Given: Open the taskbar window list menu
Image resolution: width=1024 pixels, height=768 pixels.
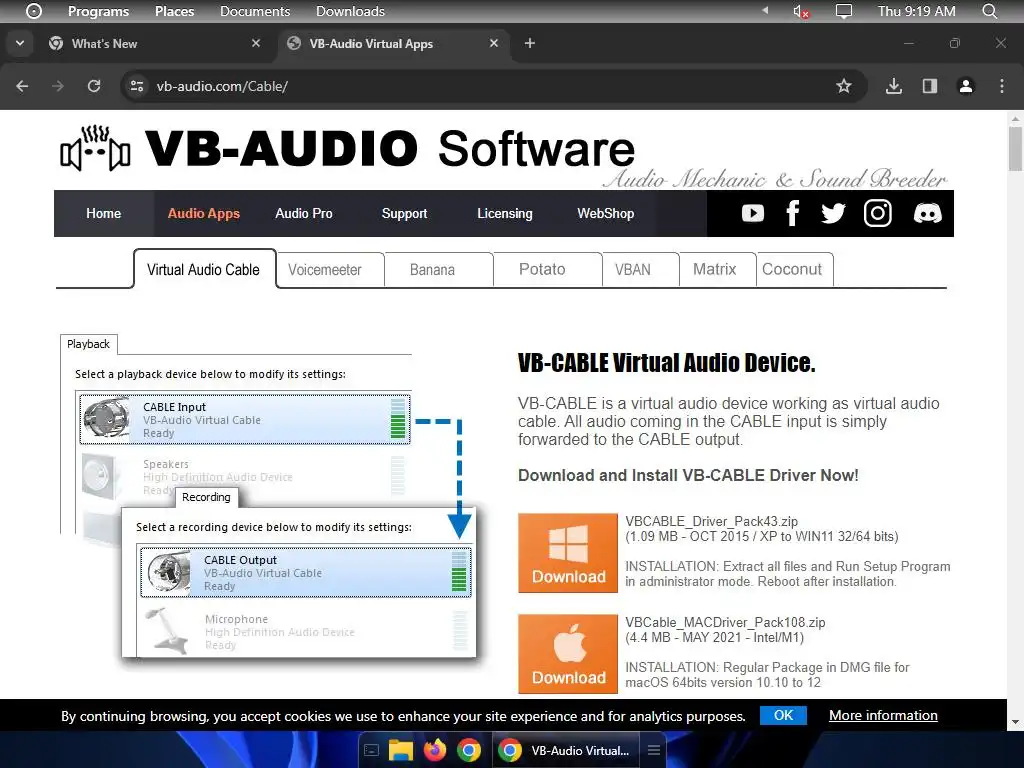Looking at the screenshot, I should click(x=654, y=750).
